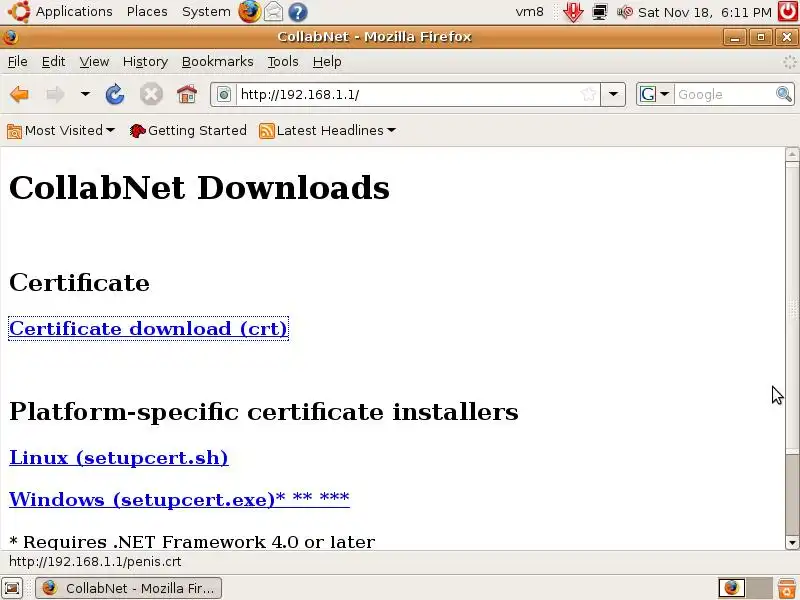This screenshot has height=600, width=800.
Task: Click the vertical scrollbar up arrow
Action: click(792, 154)
